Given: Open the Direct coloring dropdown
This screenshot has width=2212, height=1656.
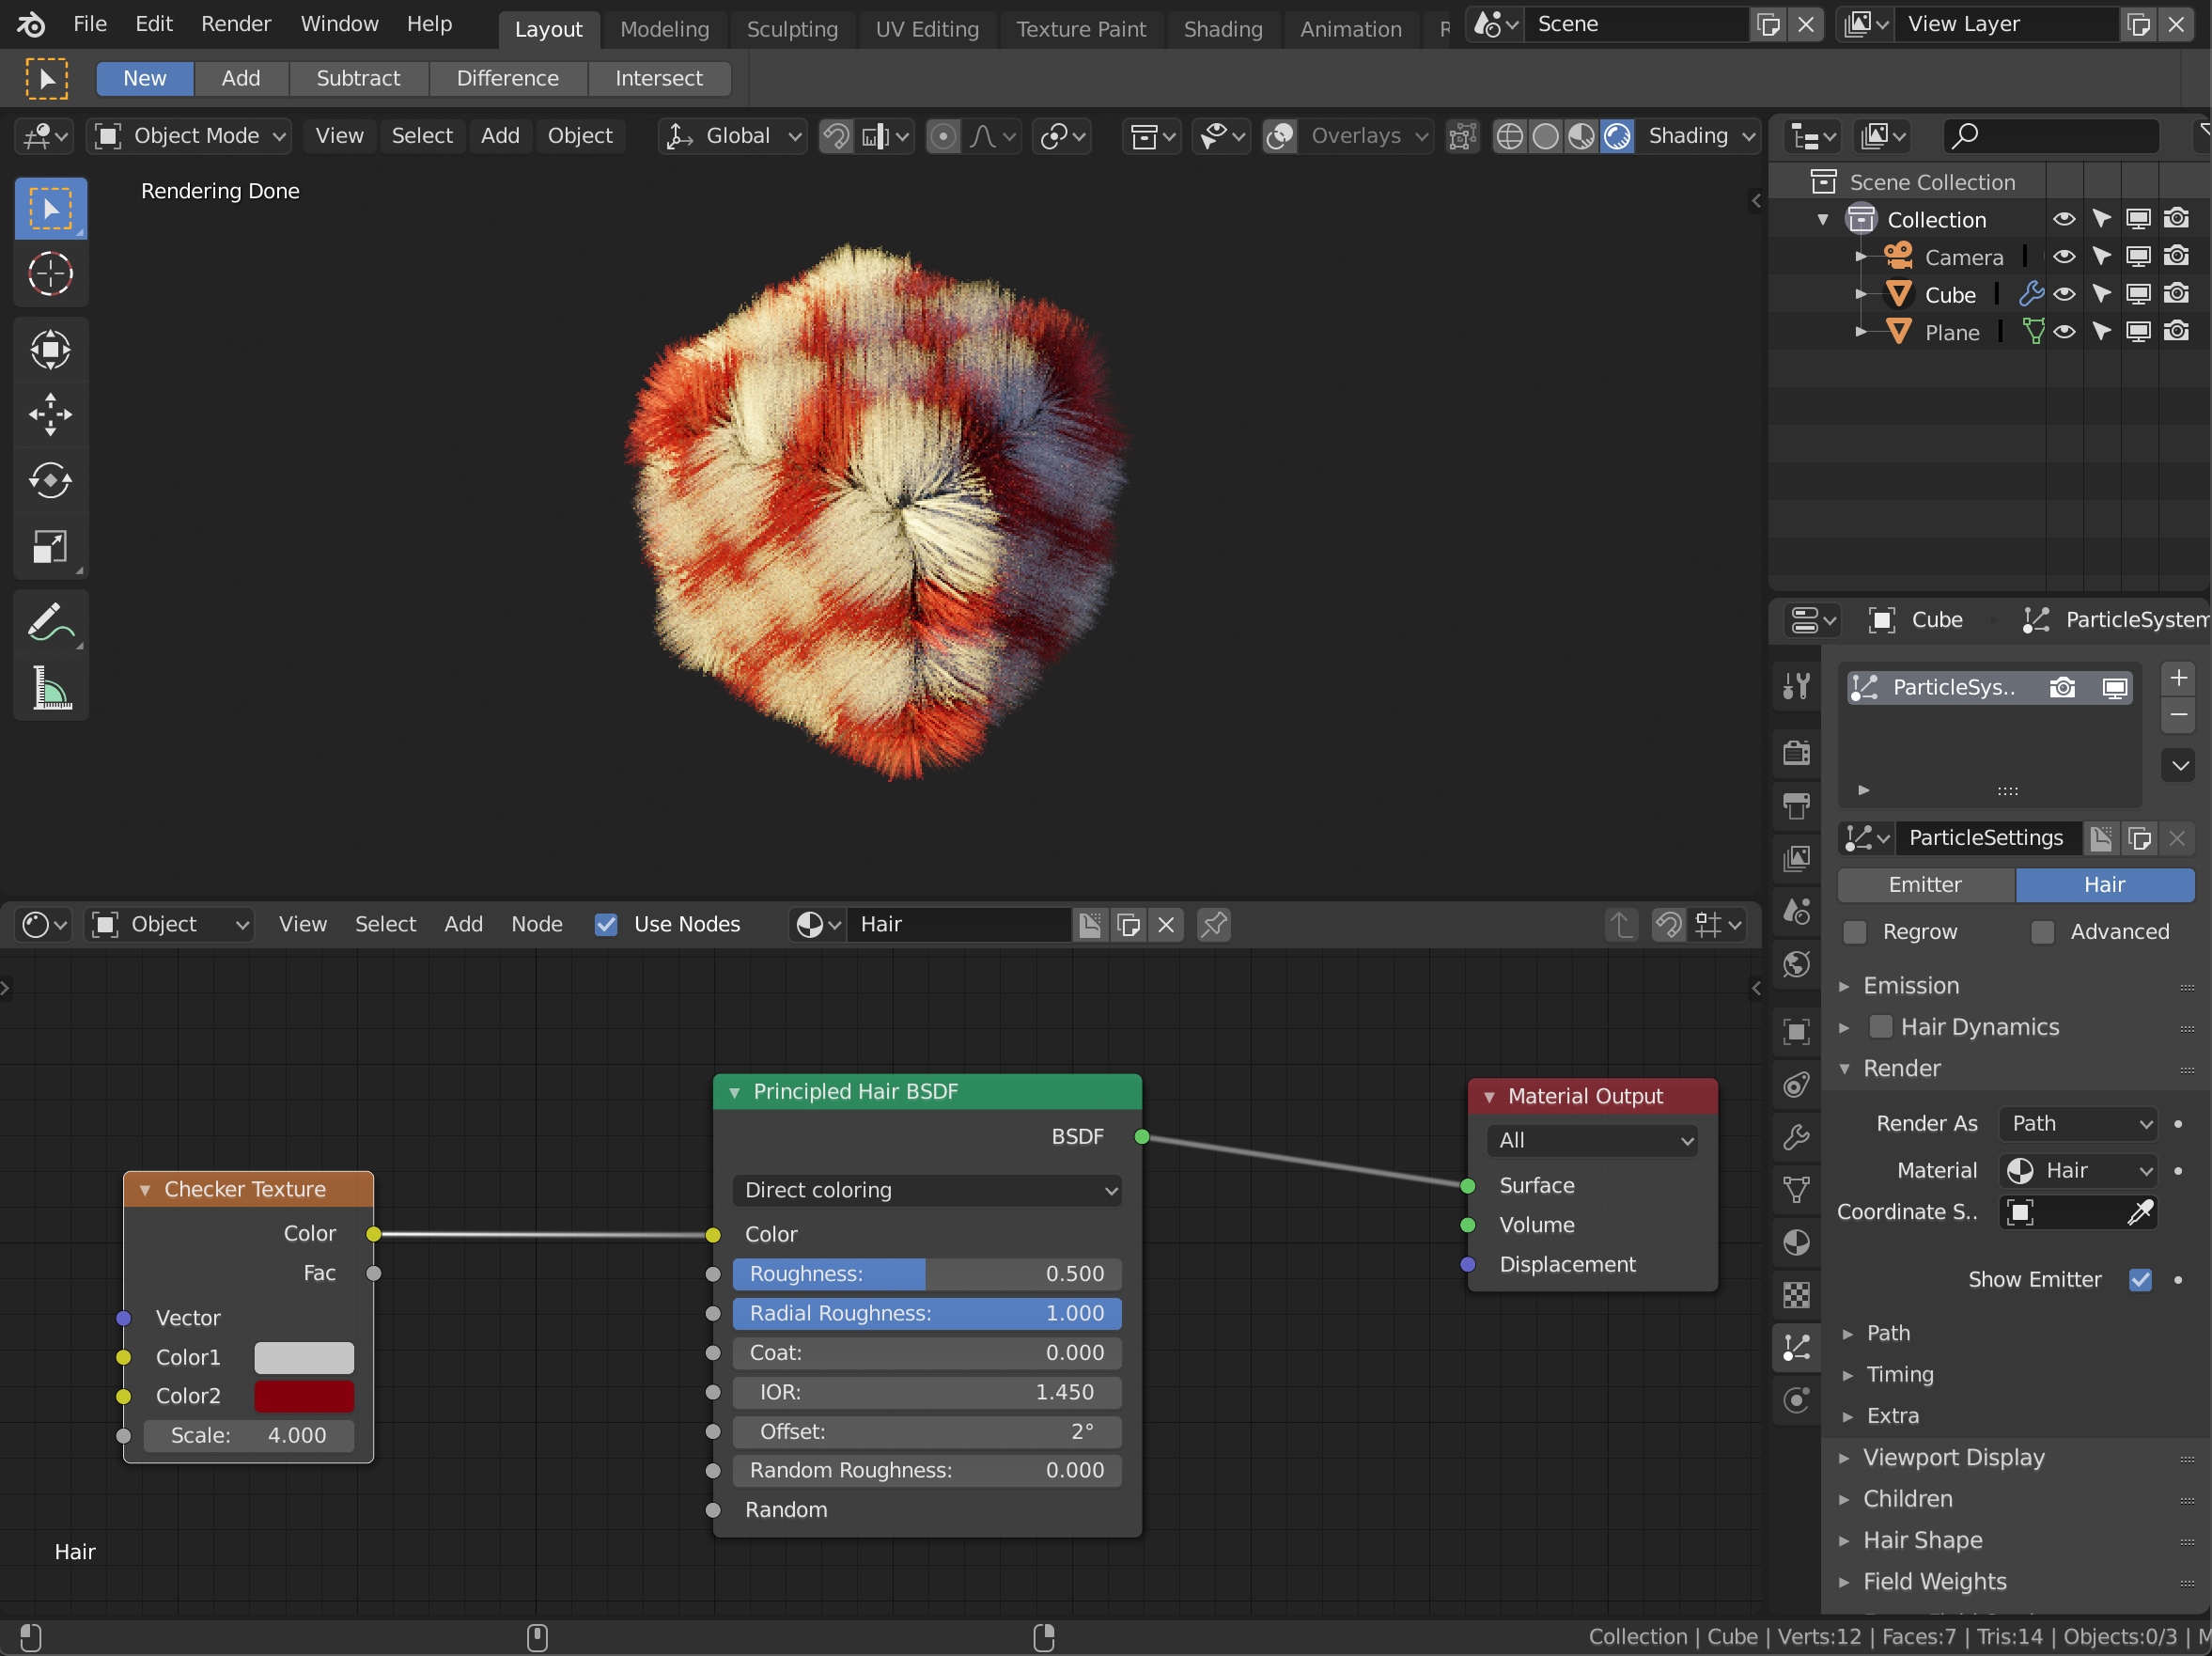Looking at the screenshot, I should click(x=927, y=1190).
